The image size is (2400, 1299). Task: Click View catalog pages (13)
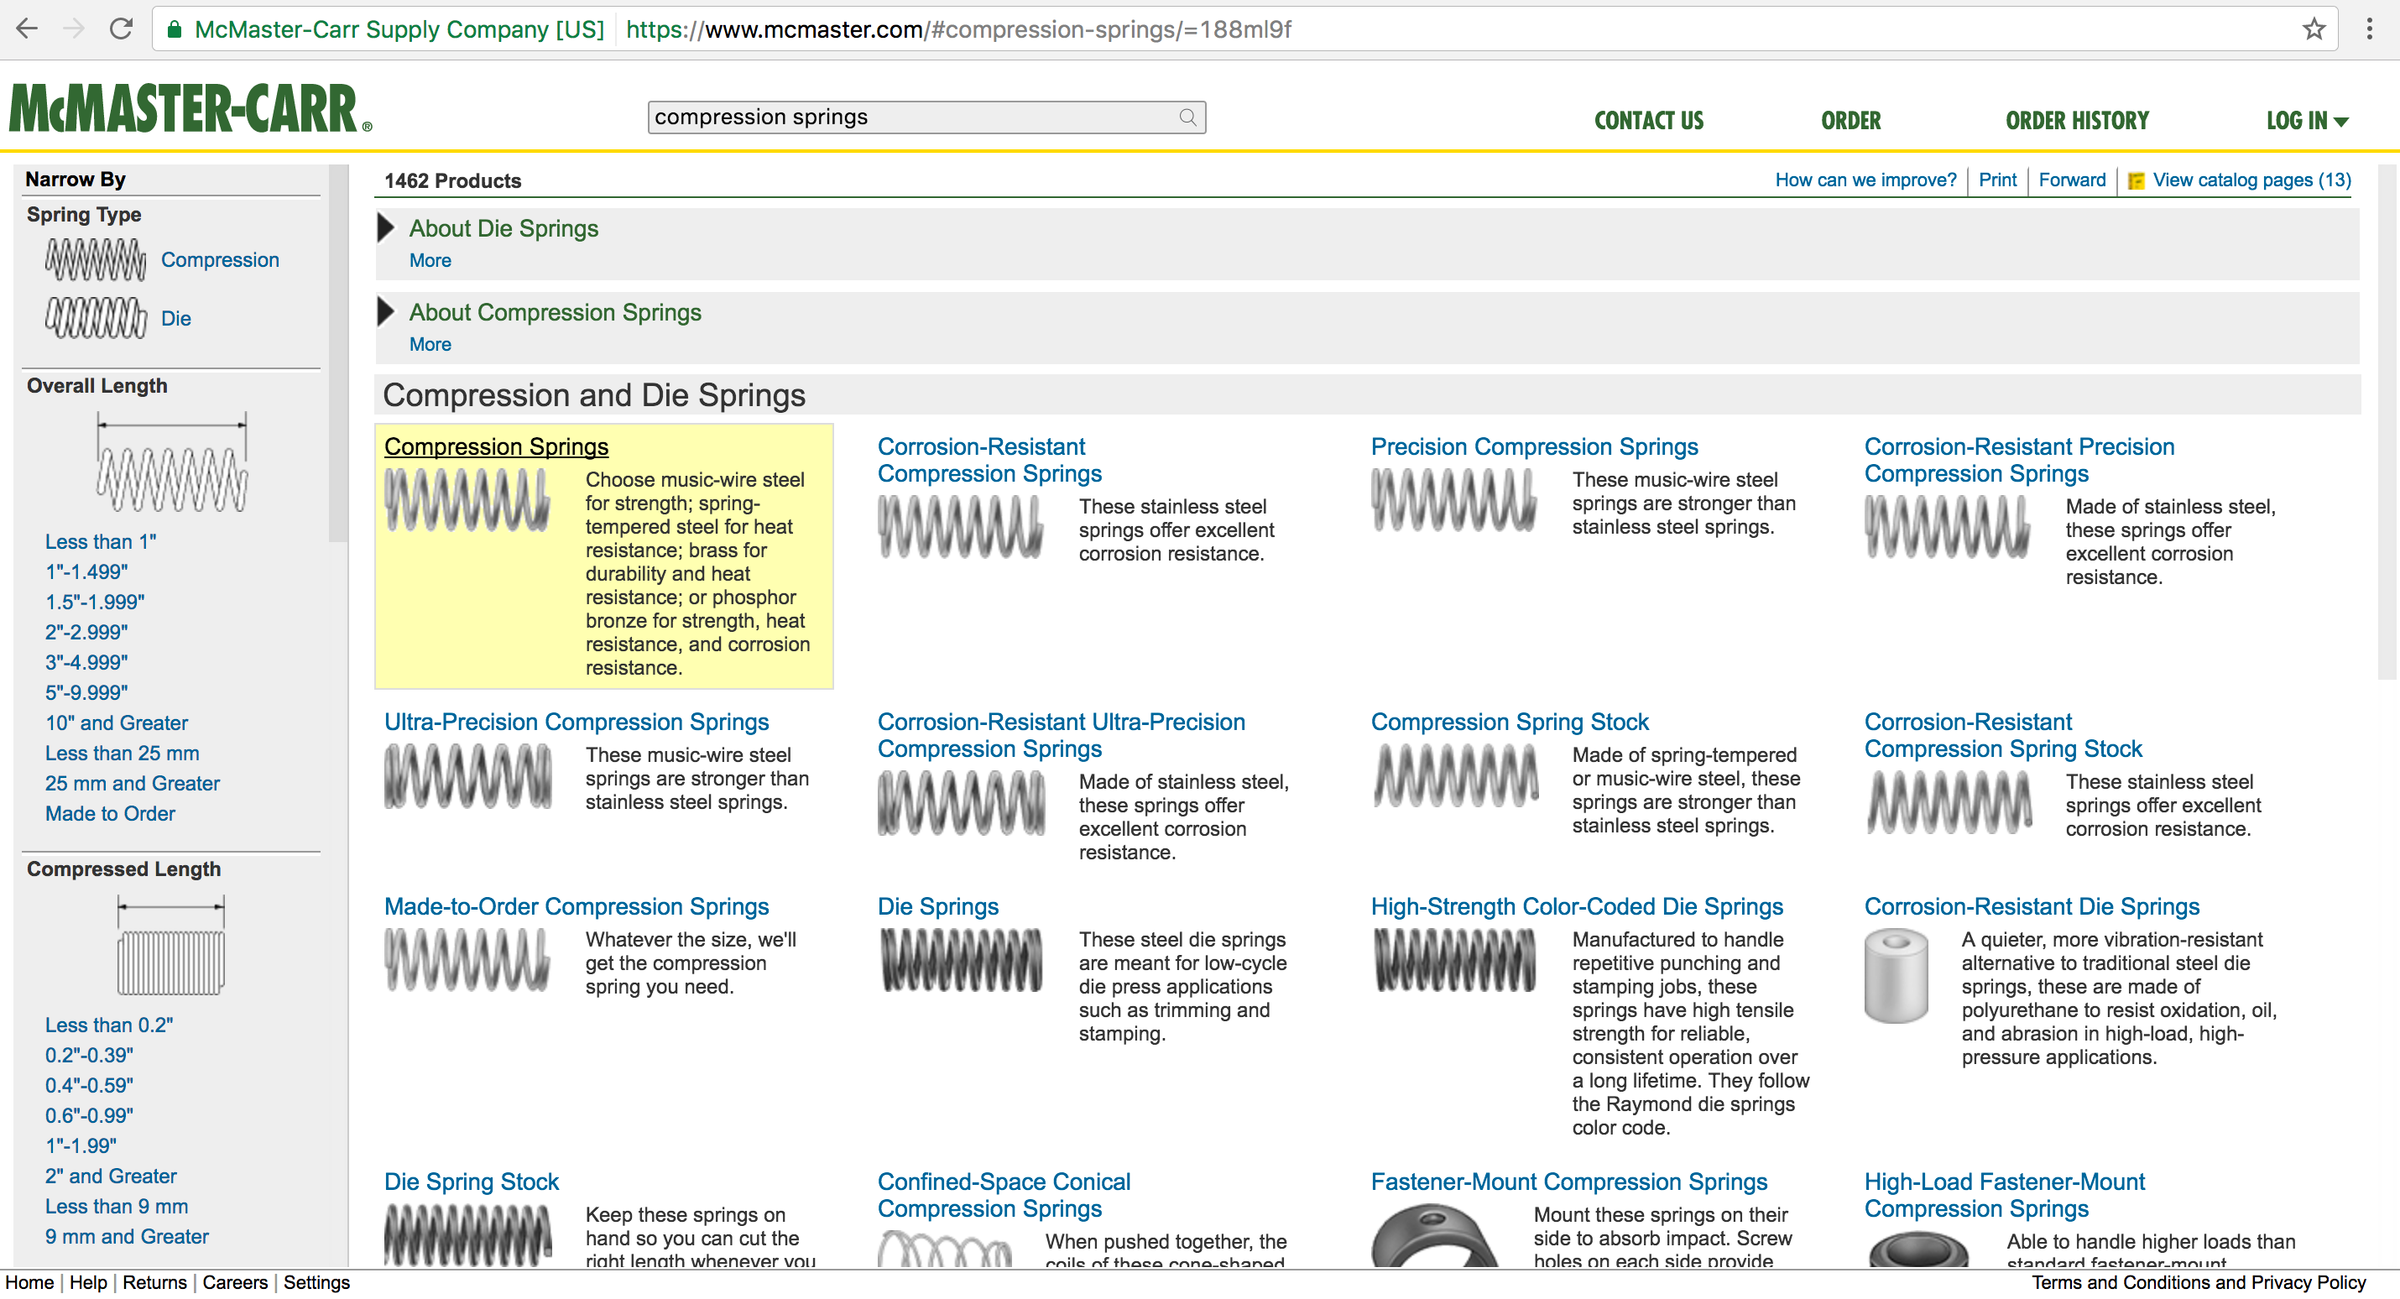[2252, 180]
